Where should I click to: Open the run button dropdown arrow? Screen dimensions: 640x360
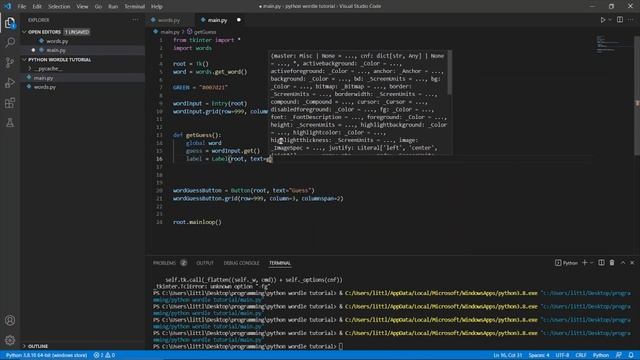click(x=610, y=20)
